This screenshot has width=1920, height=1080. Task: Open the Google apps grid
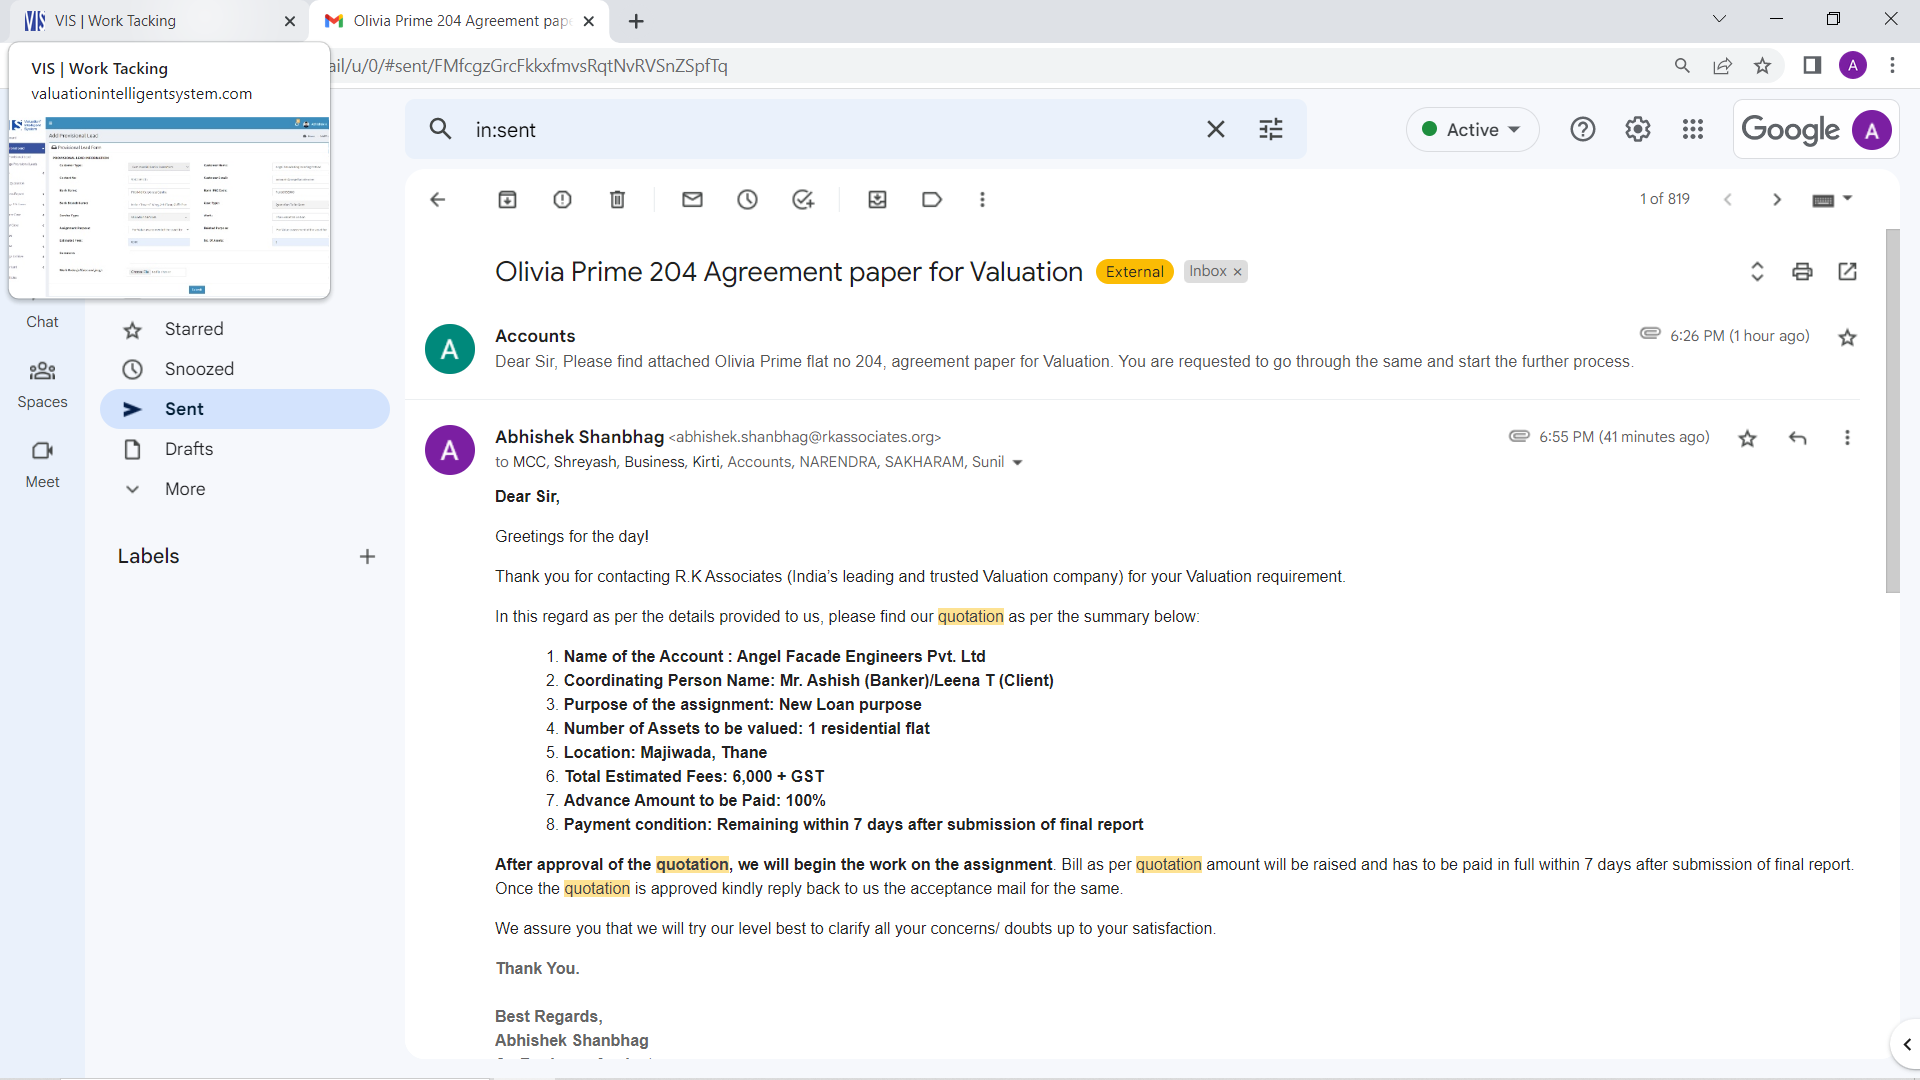pyautogui.click(x=1692, y=129)
